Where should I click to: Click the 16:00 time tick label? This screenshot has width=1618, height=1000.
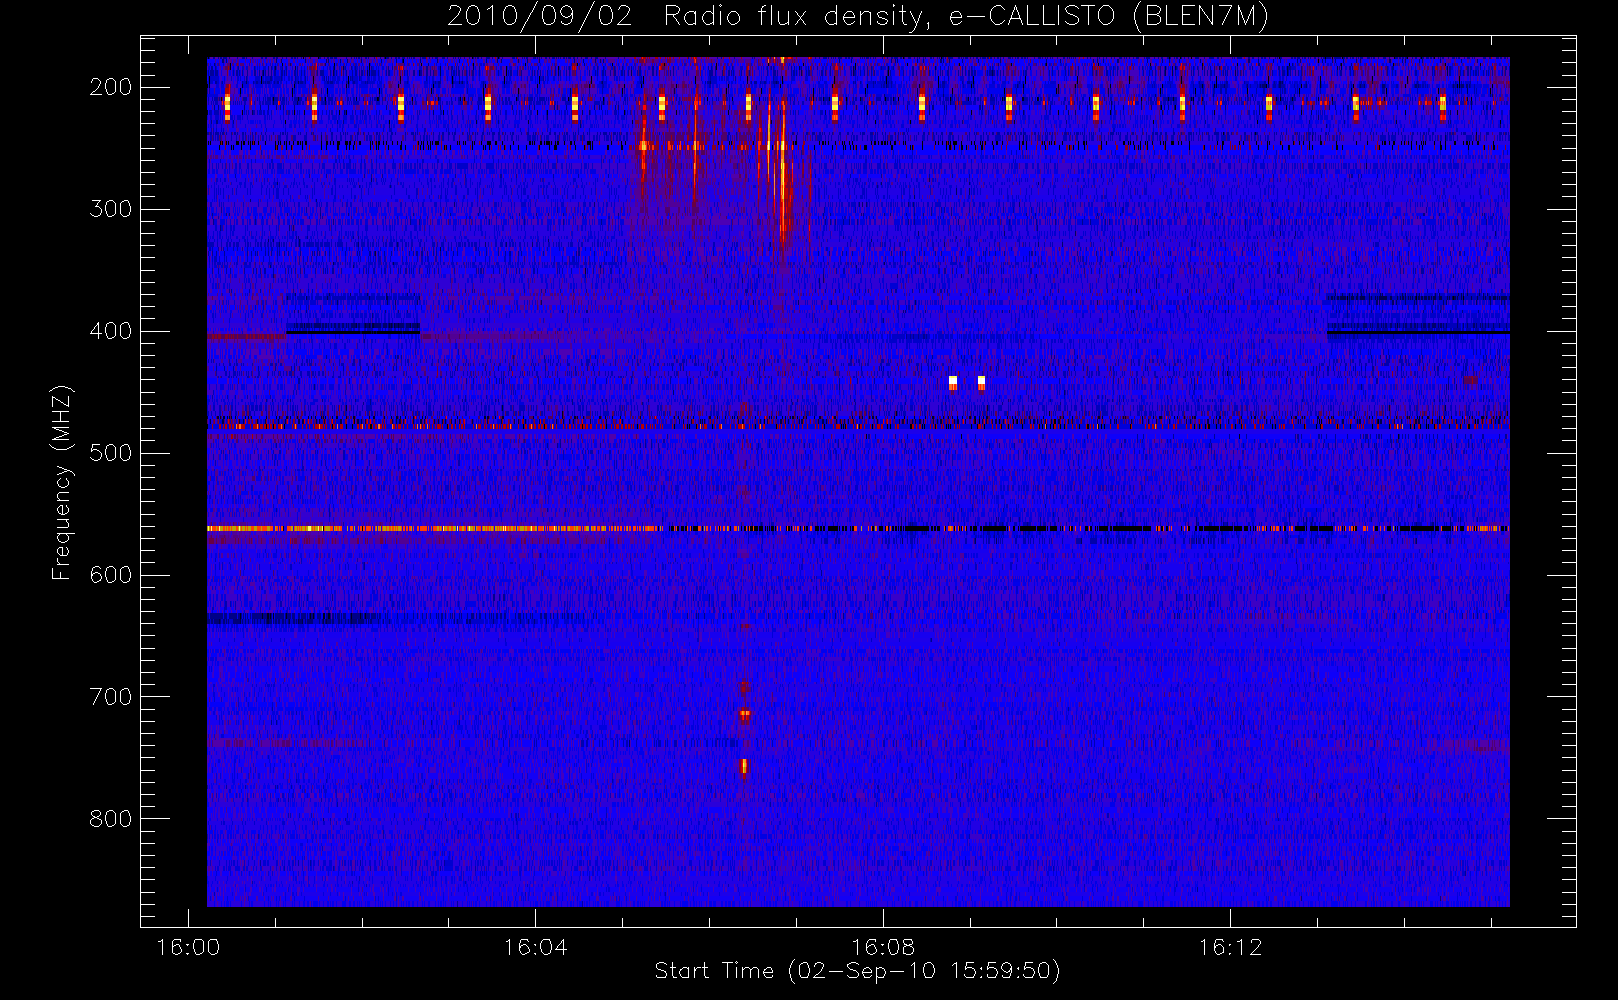click(x=188, y=947)
